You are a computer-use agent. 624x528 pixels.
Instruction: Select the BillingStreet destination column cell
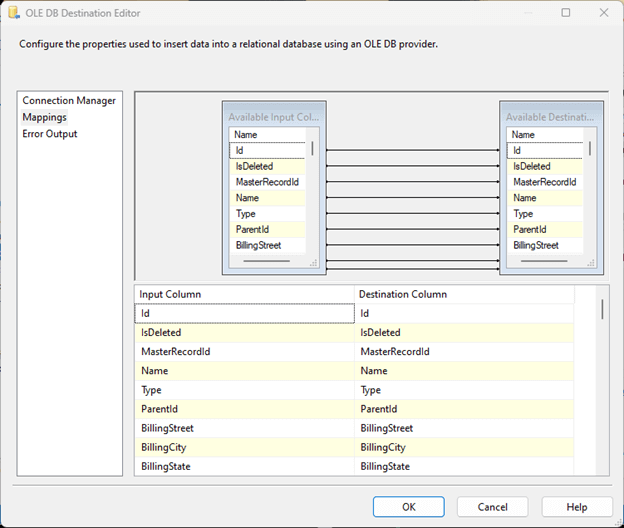pyautogui.click(x=464, y=428)
